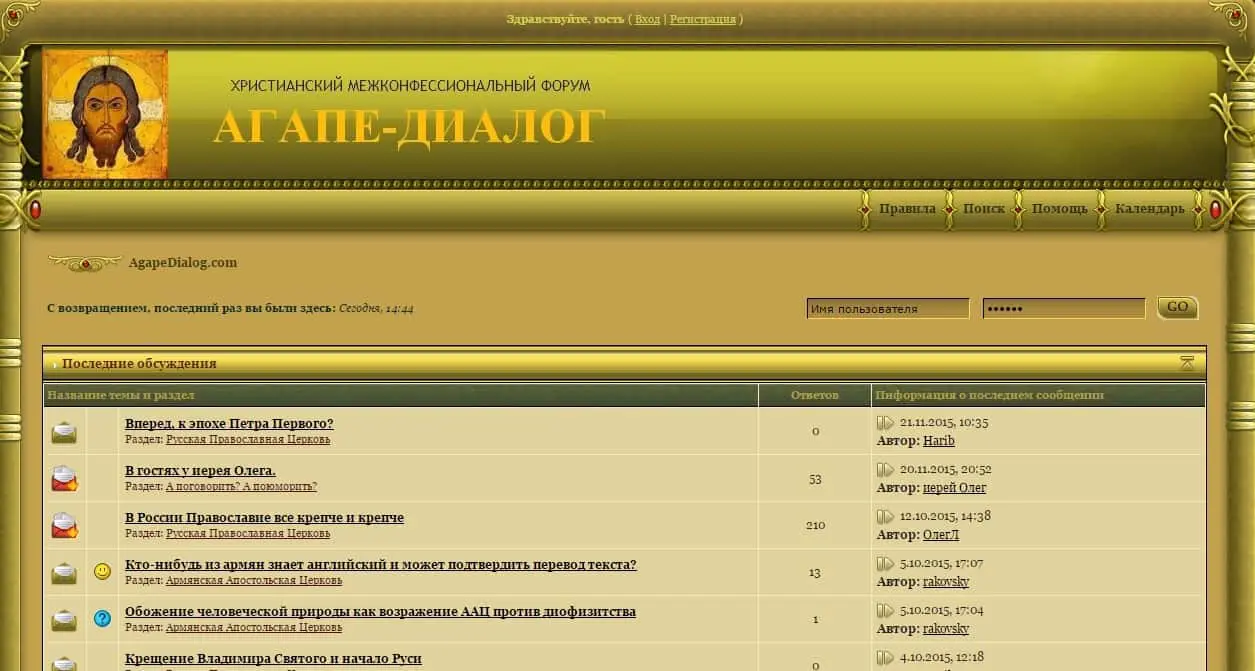Click the "Информация о последнем сообщении" column header

pyautogui.click(x=990, y=396)
